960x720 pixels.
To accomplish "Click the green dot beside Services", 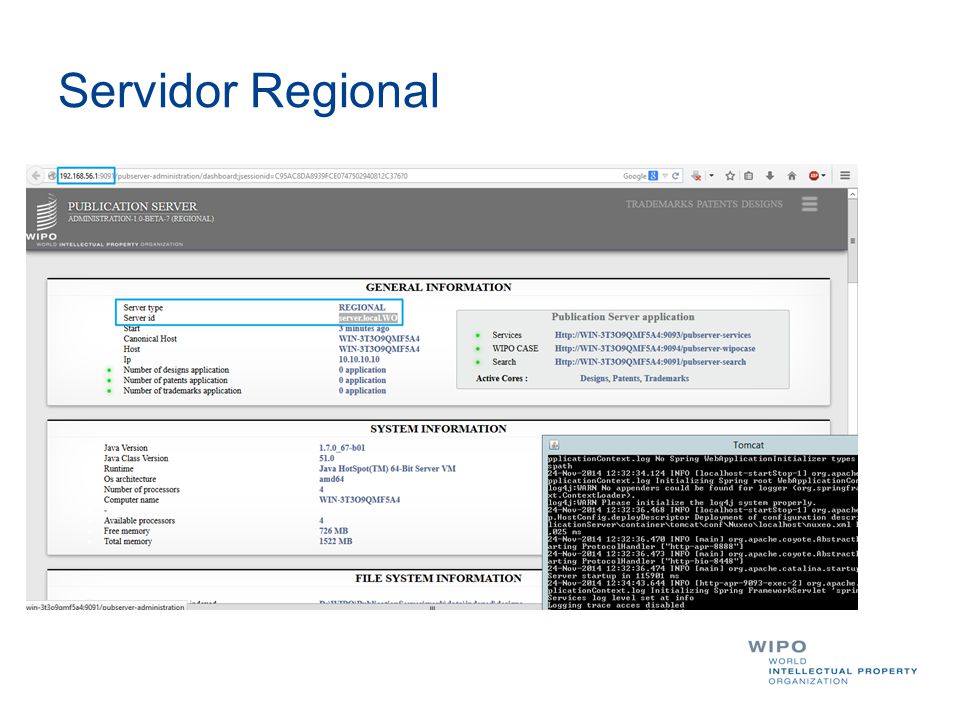I will click(478, 336).
